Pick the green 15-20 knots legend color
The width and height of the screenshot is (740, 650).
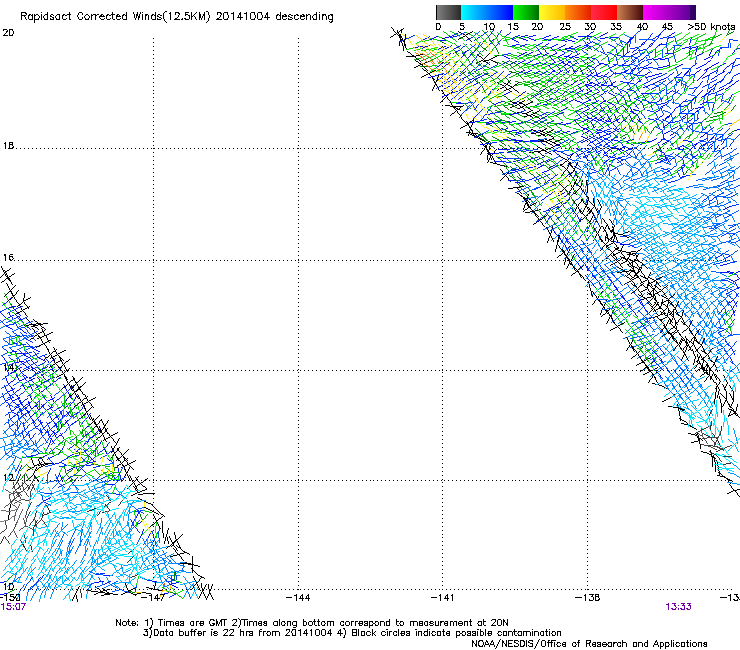[x=526, y=12]
